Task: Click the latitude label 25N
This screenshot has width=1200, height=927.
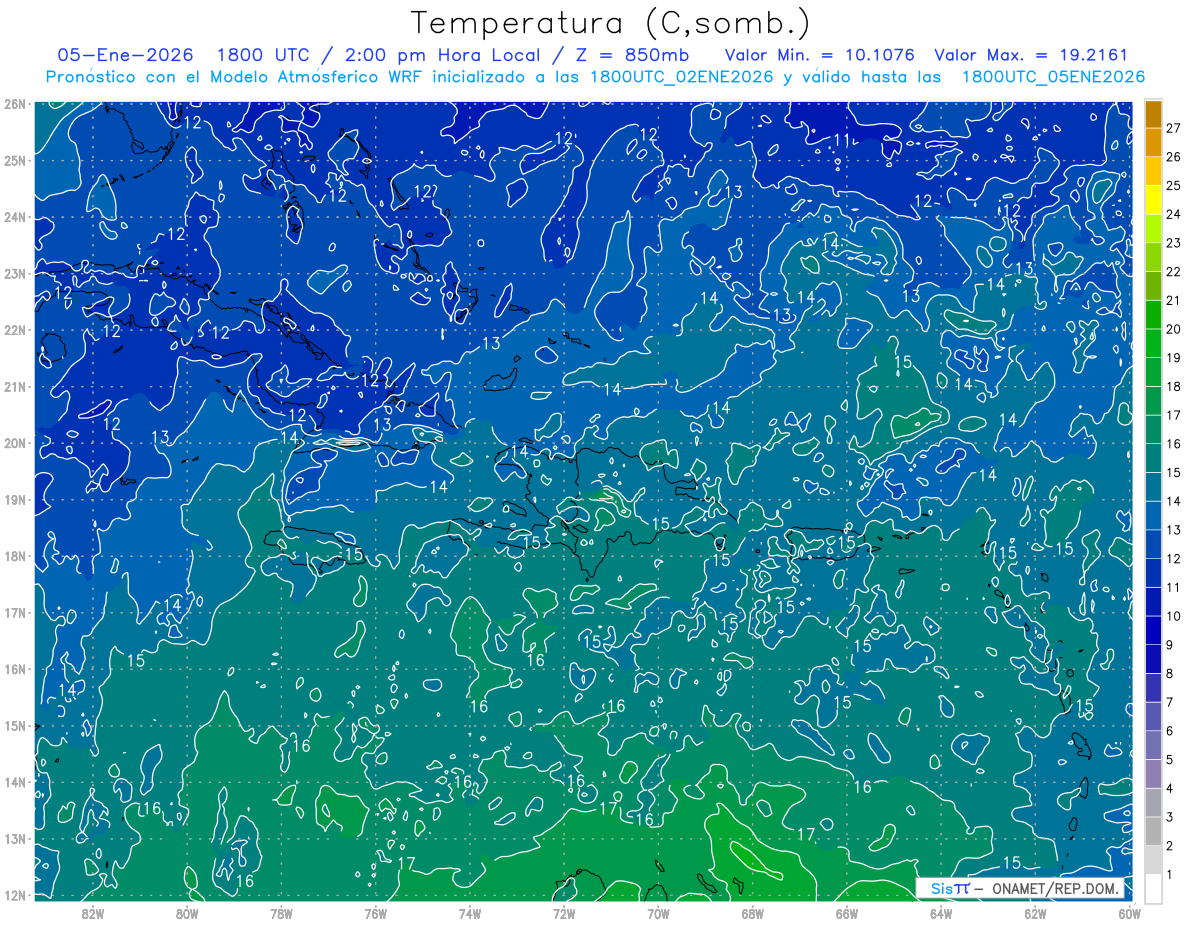Action: (14, 161)
